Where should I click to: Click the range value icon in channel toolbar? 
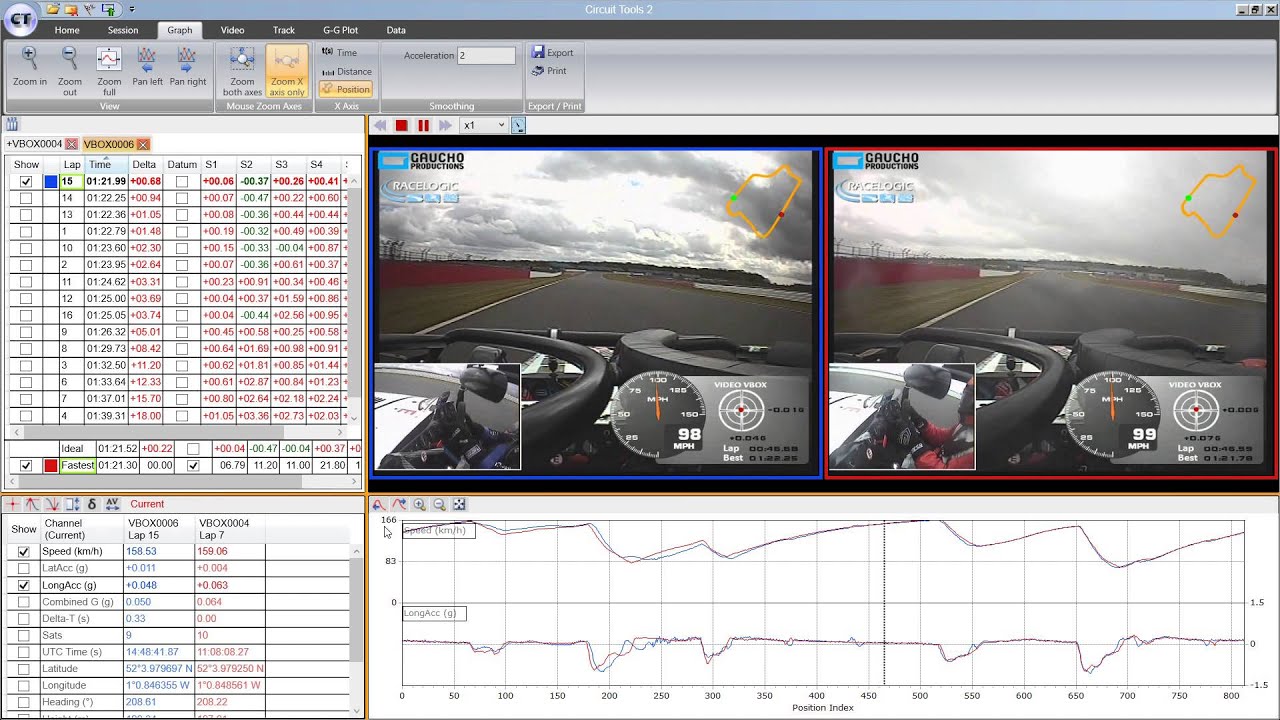(72, 504)
